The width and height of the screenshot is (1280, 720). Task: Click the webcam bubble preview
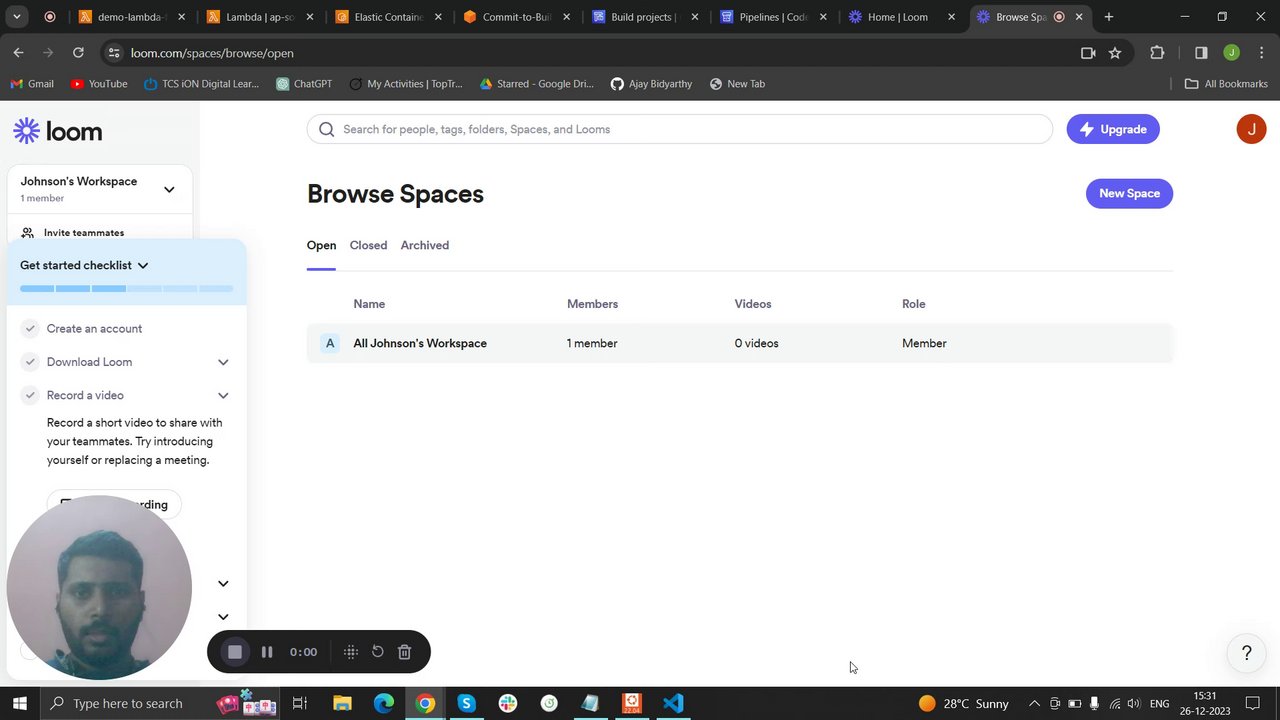[98, 588]
